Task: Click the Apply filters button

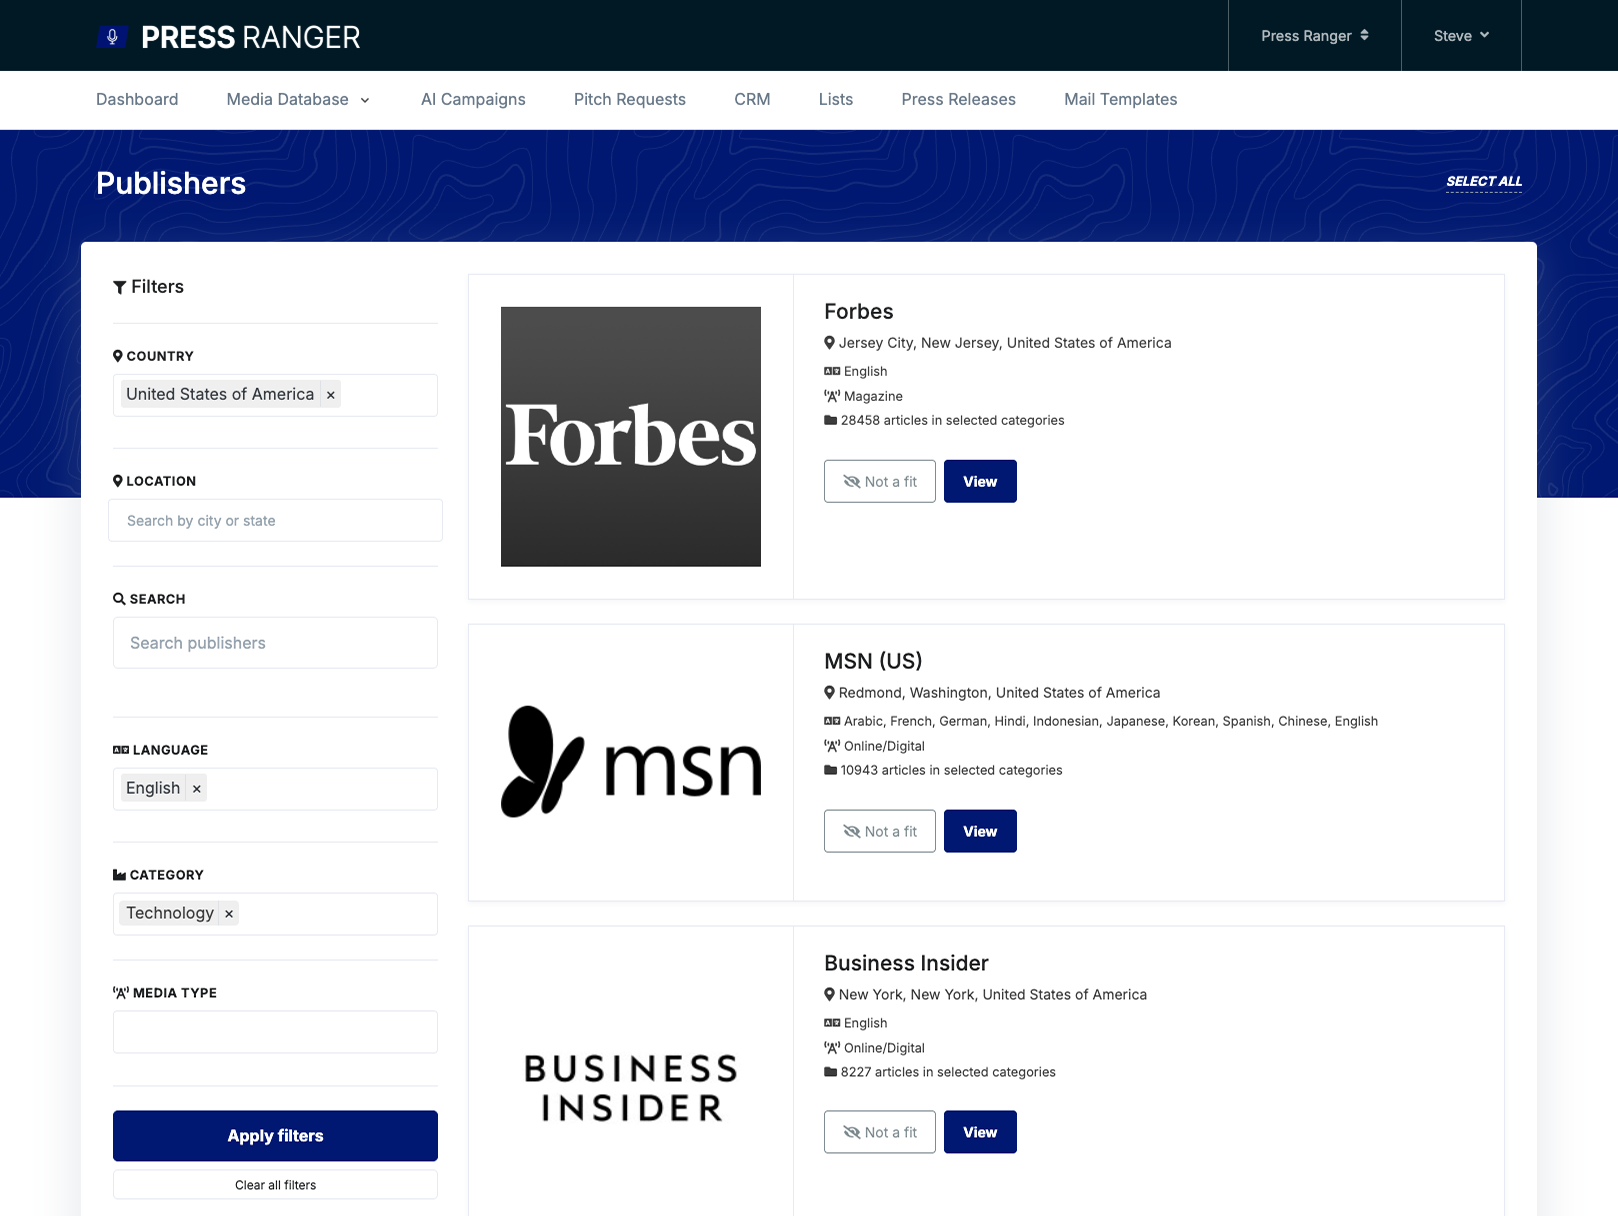Action: click(275, 1136)
